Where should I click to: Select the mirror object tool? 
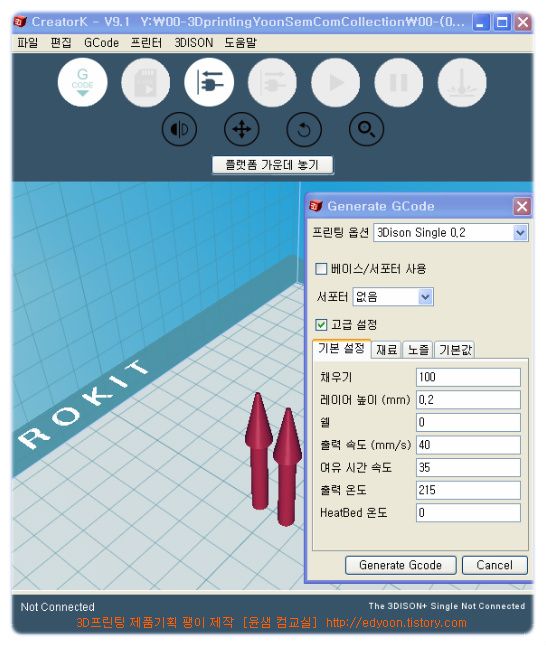click(179, 129)
